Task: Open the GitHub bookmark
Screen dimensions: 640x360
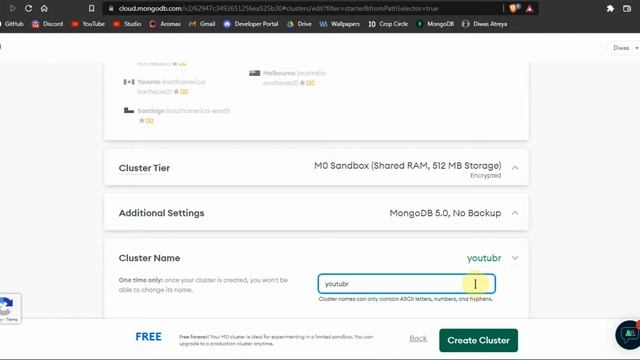Action: pyautogui.click(x=12, y=24)
